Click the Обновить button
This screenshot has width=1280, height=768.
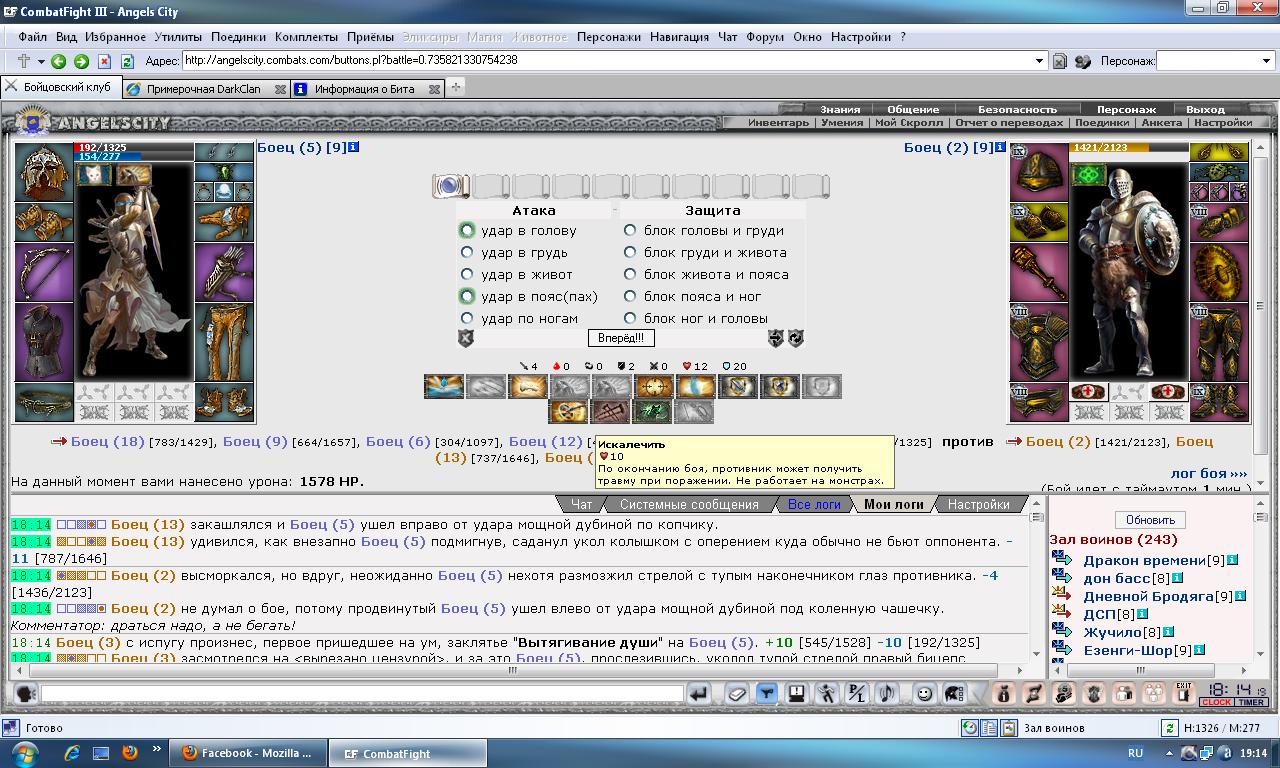pyautogui.click(x=1150, y=520)
